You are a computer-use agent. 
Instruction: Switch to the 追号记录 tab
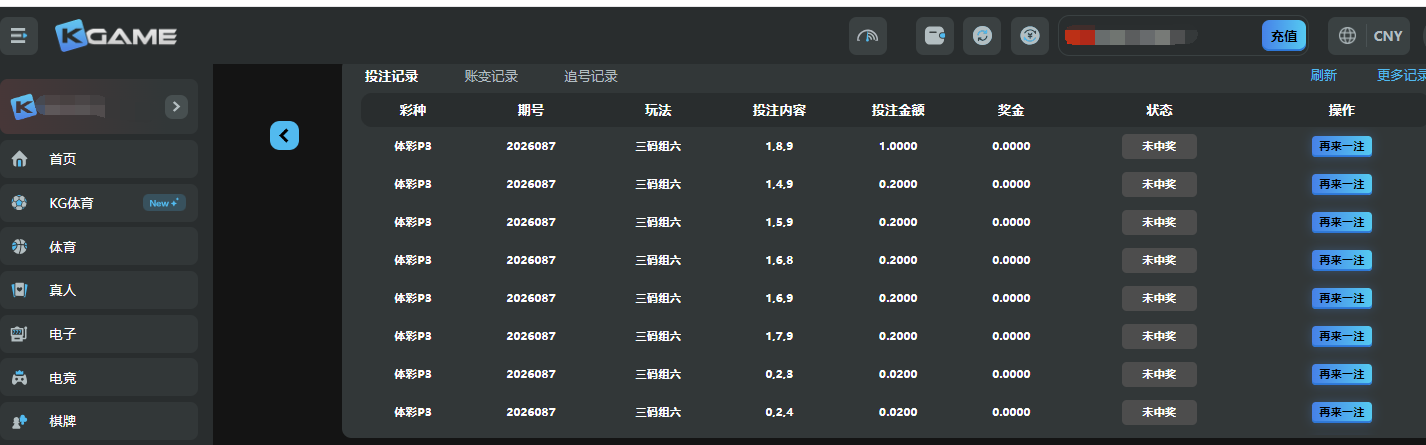(x=591, y=76)
